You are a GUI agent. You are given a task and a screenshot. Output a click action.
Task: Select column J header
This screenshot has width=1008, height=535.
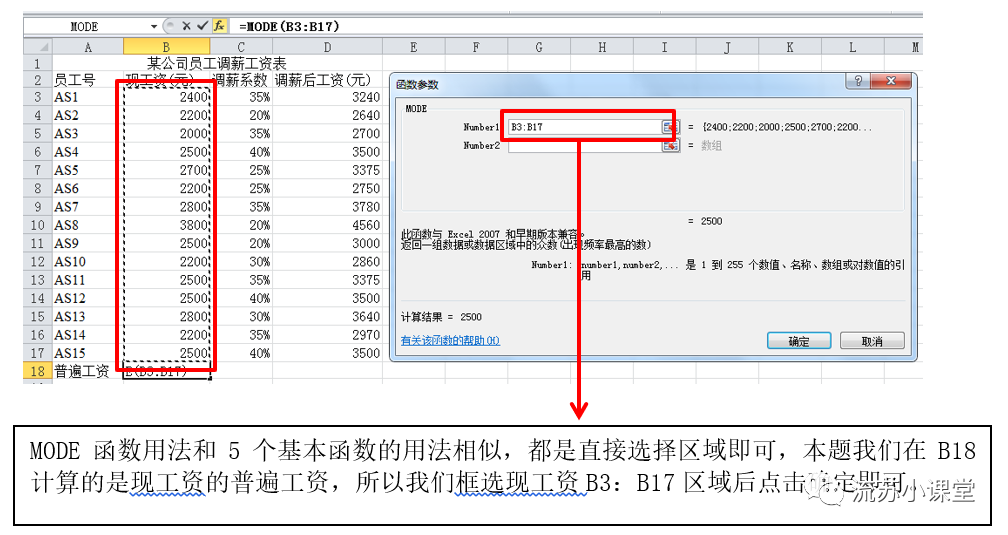727,47
